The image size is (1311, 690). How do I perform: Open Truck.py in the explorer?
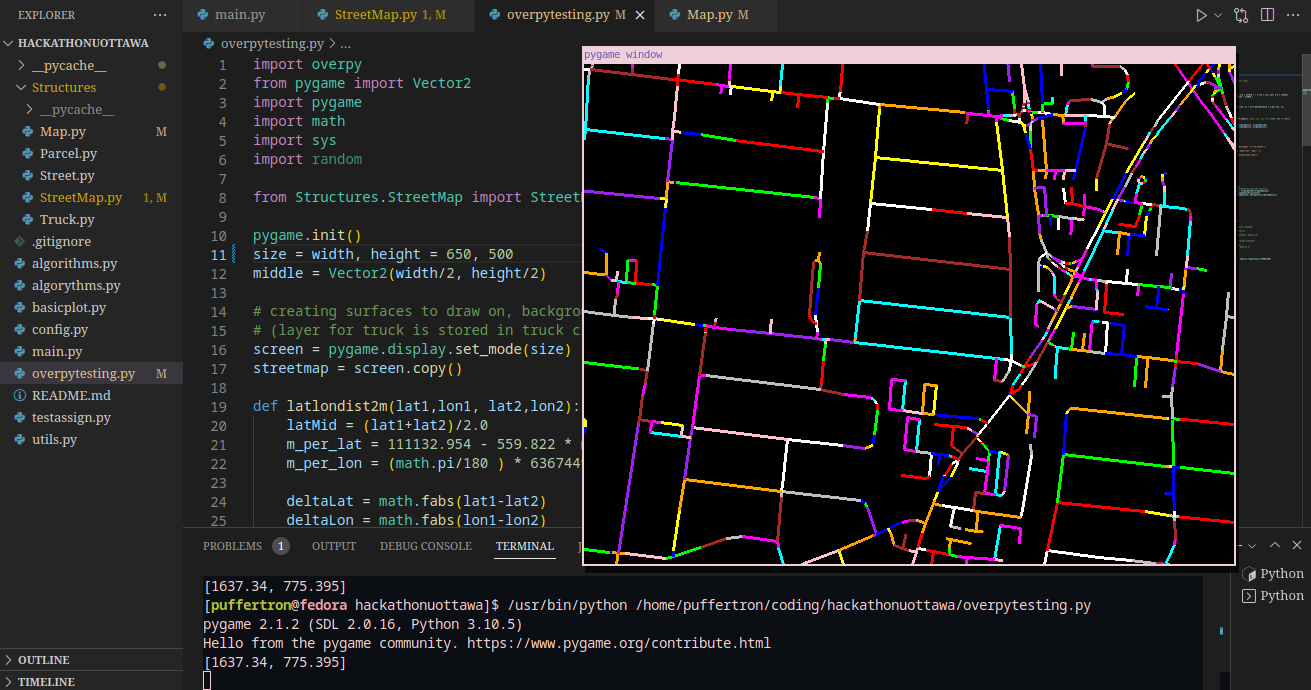pyautogui.click(x=67, y=219)
